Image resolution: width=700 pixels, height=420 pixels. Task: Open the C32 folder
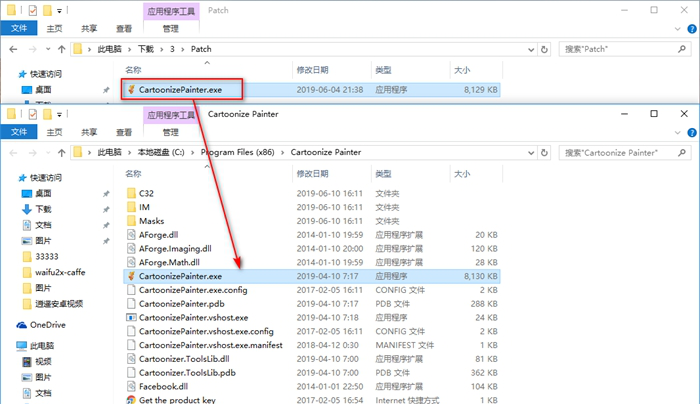click(146, 192)
